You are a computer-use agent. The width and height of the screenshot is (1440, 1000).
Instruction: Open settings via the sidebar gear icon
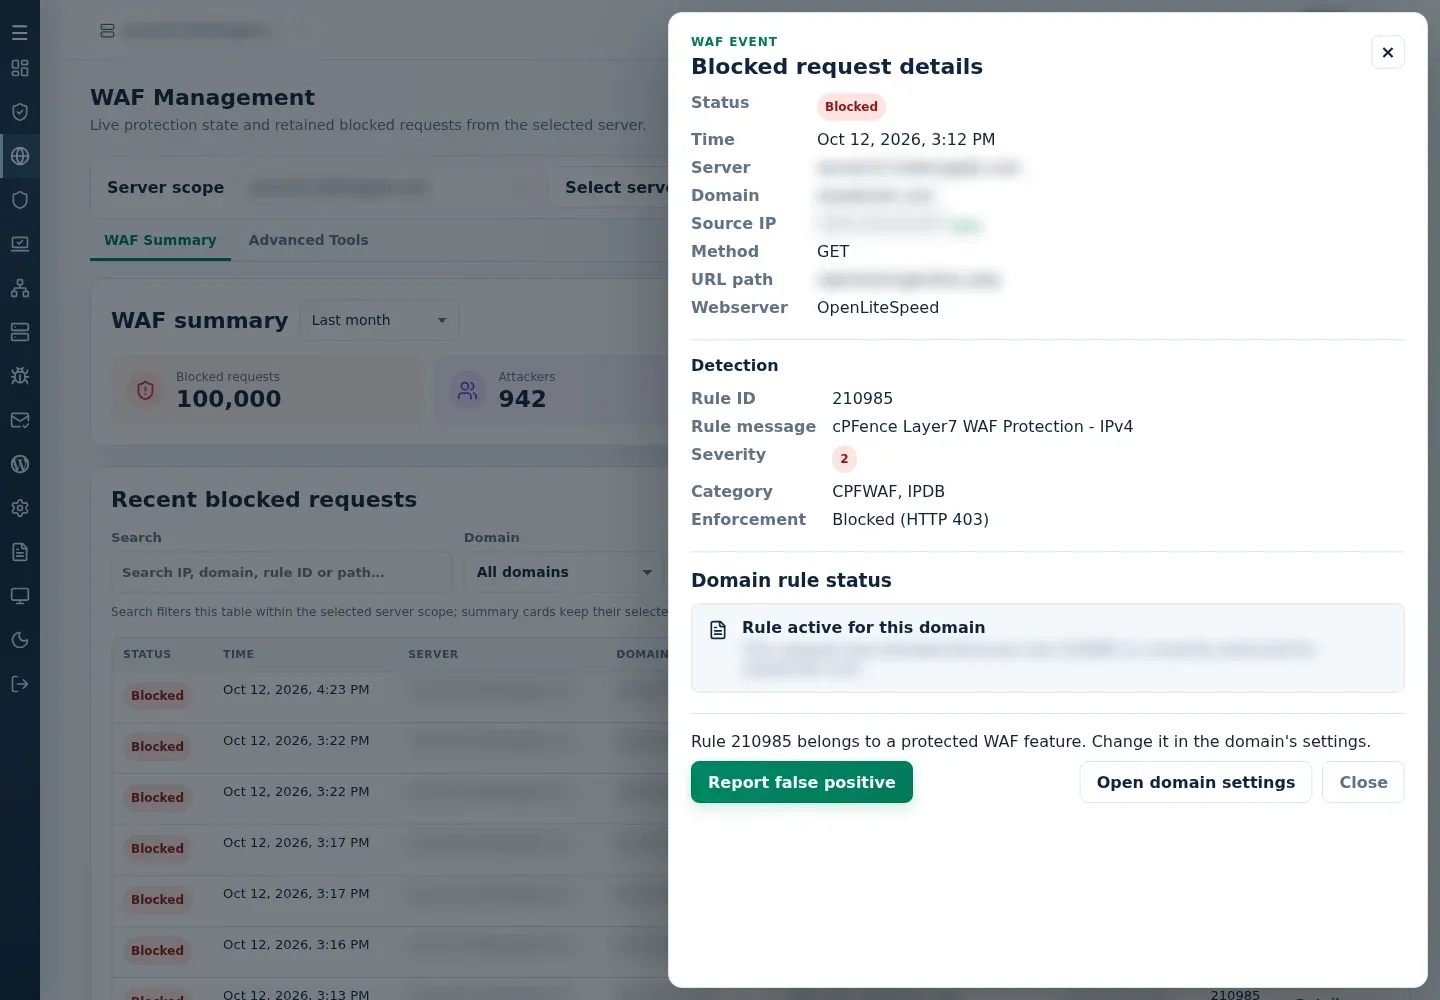click(x=20, y=508)
